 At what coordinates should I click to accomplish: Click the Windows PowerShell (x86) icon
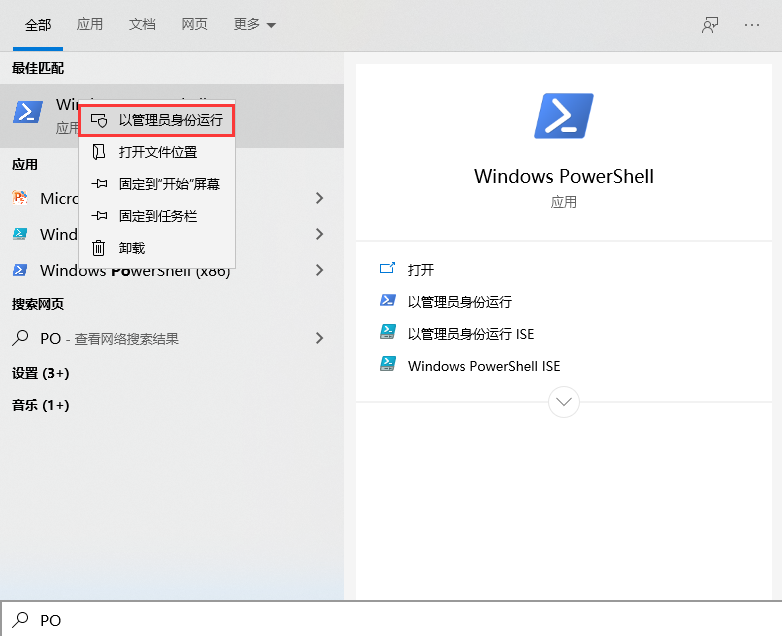pos(20,270)
